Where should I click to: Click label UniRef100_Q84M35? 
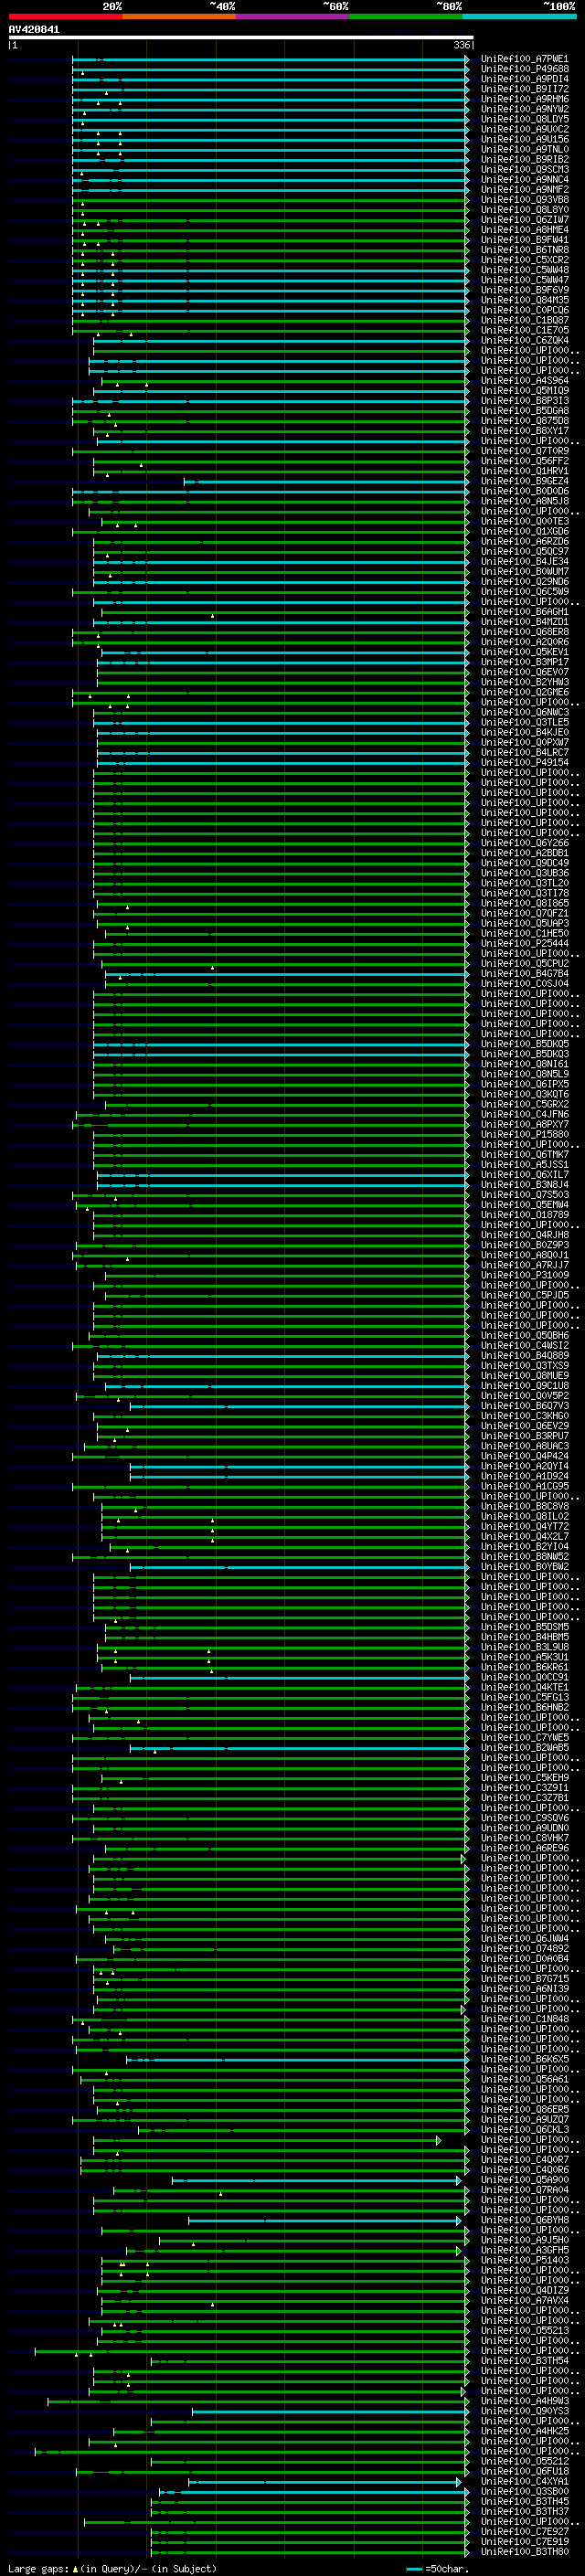coord(524,300)
